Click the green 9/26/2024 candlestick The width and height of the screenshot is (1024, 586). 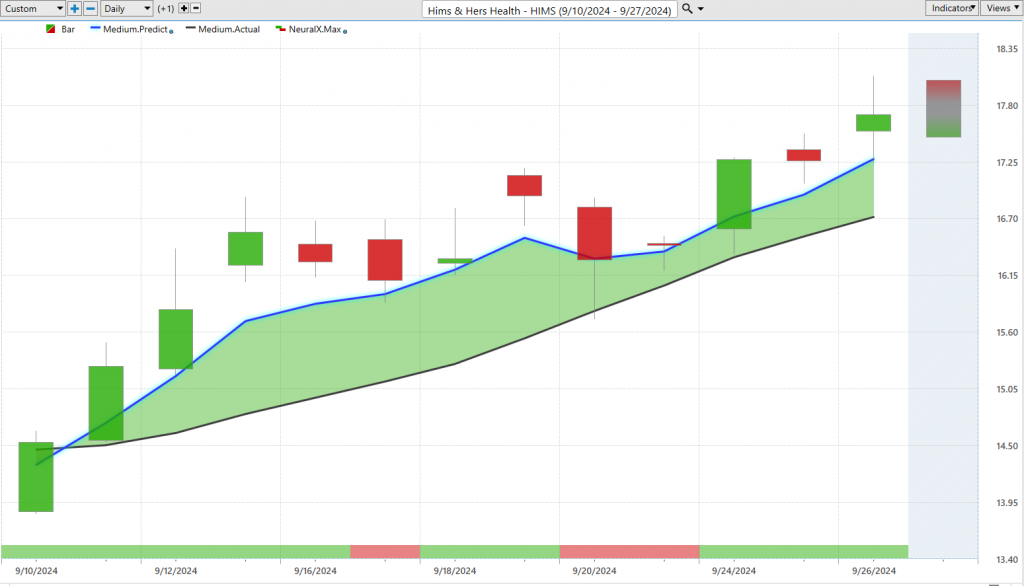click(x=873, y=123)
